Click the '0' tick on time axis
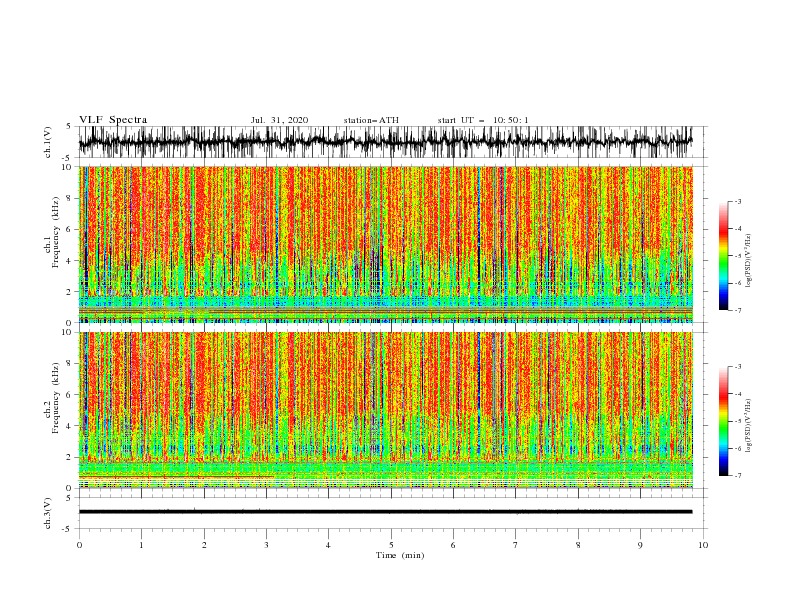The height and width of the screenshot is (612, 792). pyautogui.click(x=79, y=545)
